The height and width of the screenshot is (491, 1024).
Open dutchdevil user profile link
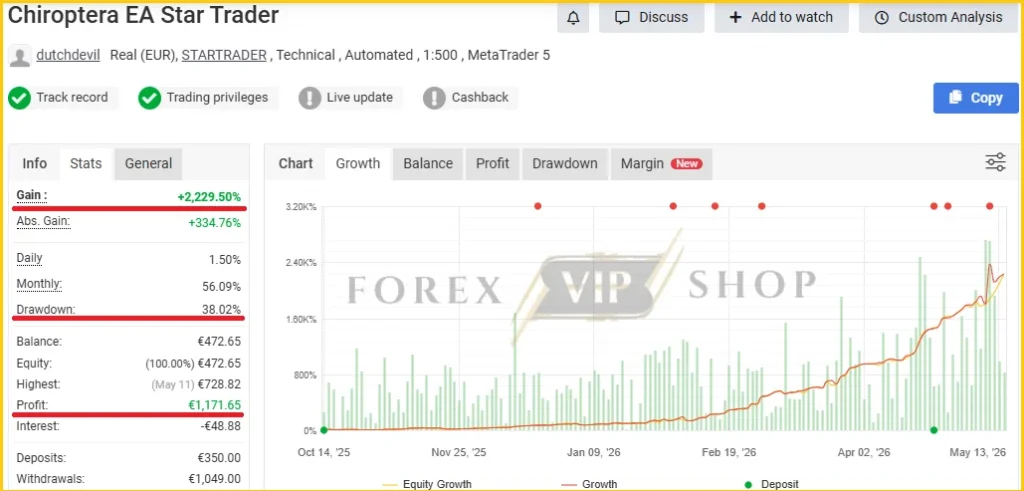tap(68, 55)
